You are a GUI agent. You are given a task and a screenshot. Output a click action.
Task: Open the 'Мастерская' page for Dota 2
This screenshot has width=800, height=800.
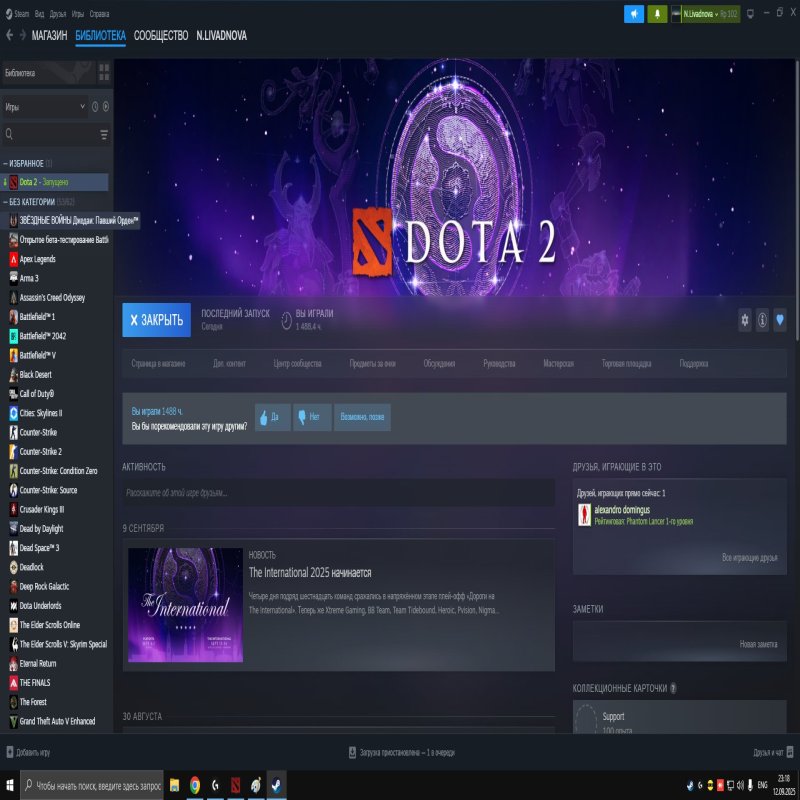559,363
